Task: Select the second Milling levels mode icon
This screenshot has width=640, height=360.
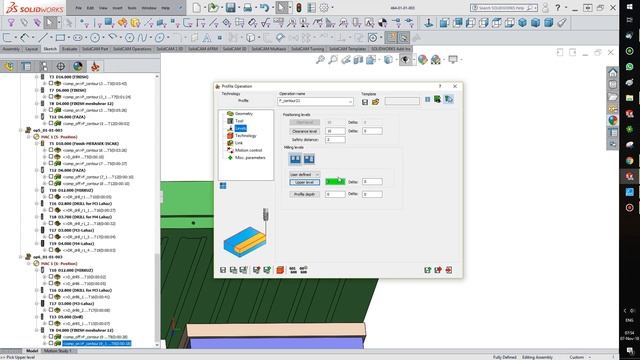Action: 309,159
